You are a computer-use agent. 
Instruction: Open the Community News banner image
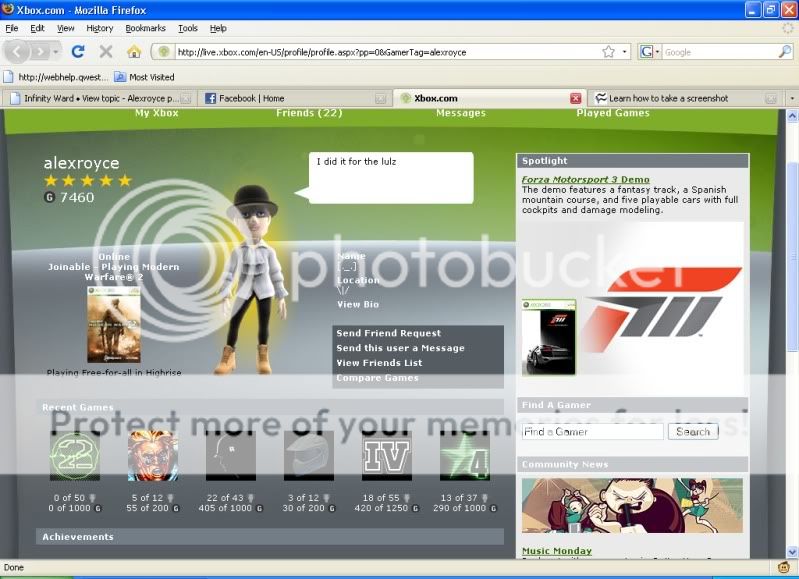[632, 506]
